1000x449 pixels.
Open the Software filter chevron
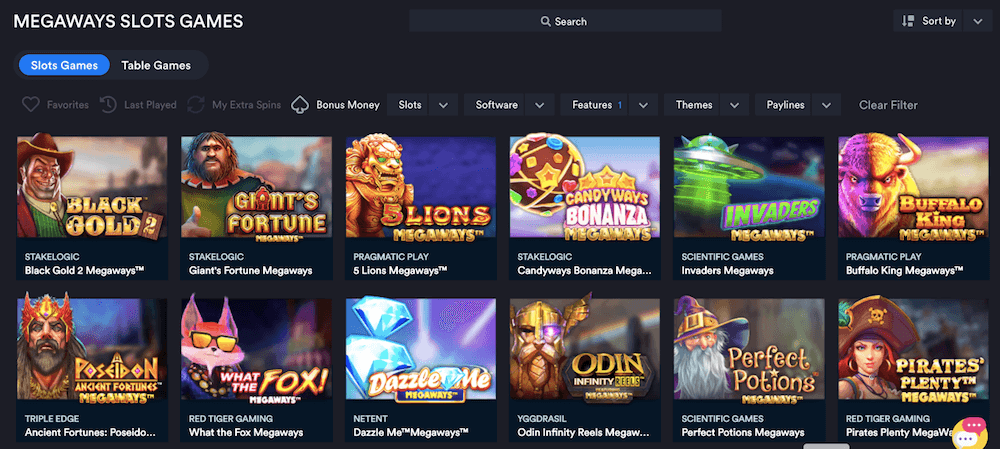[x=540, y=105]
